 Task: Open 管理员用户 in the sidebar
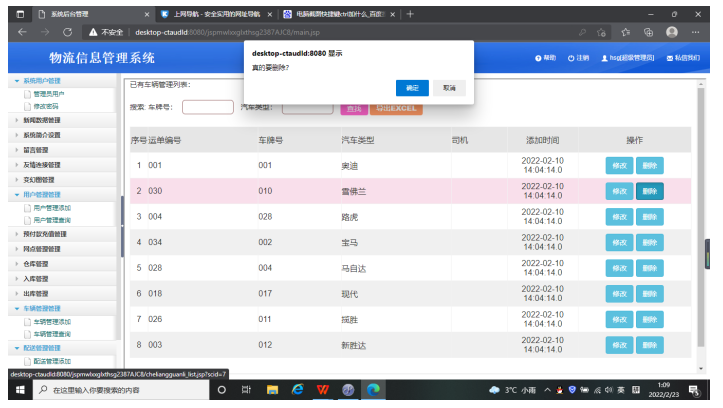point(48,94)
